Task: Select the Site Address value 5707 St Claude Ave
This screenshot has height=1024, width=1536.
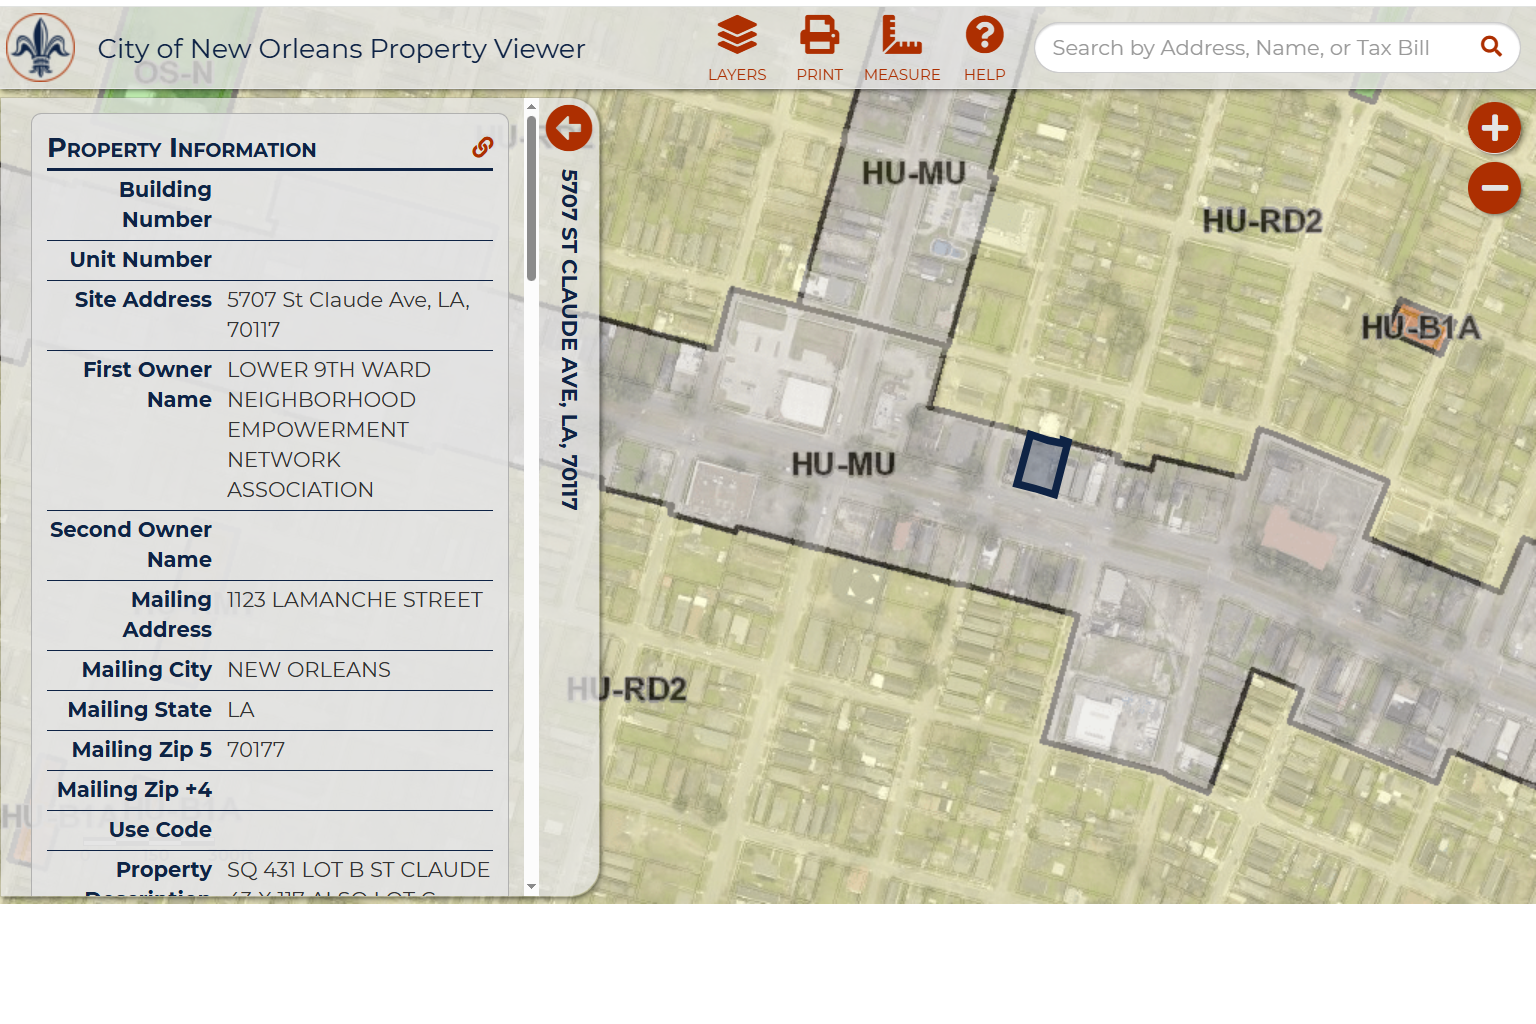Action: [348, 314]
